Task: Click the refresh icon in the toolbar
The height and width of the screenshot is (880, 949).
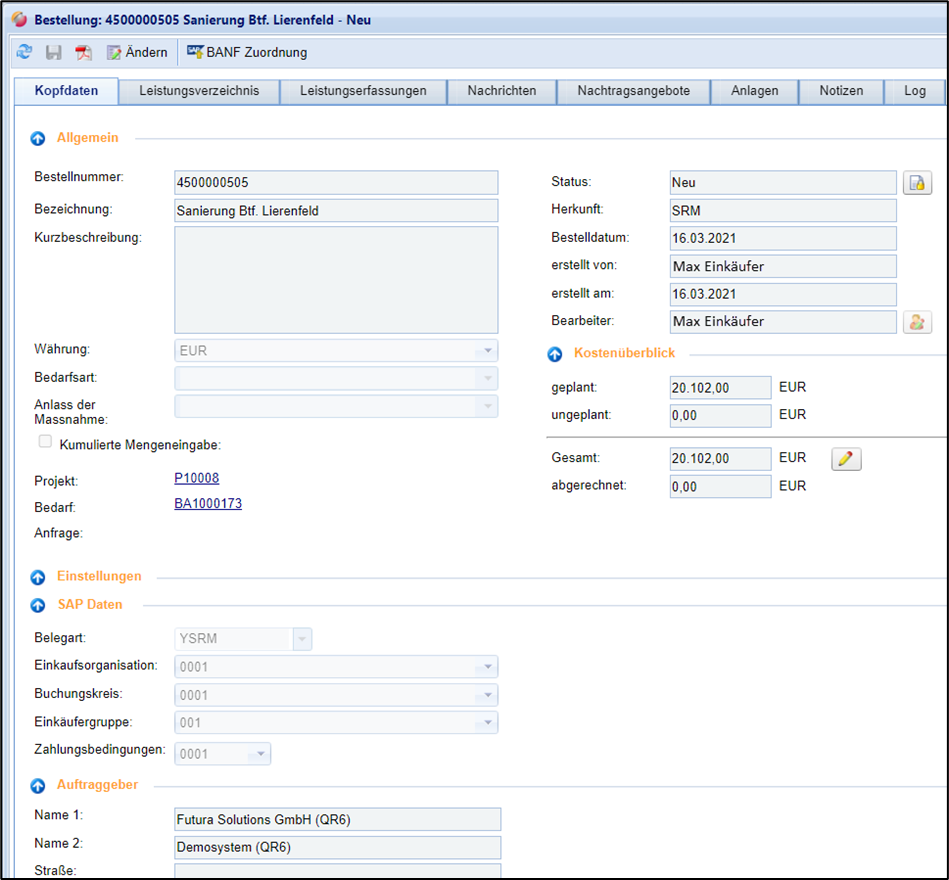Action: 25,52
